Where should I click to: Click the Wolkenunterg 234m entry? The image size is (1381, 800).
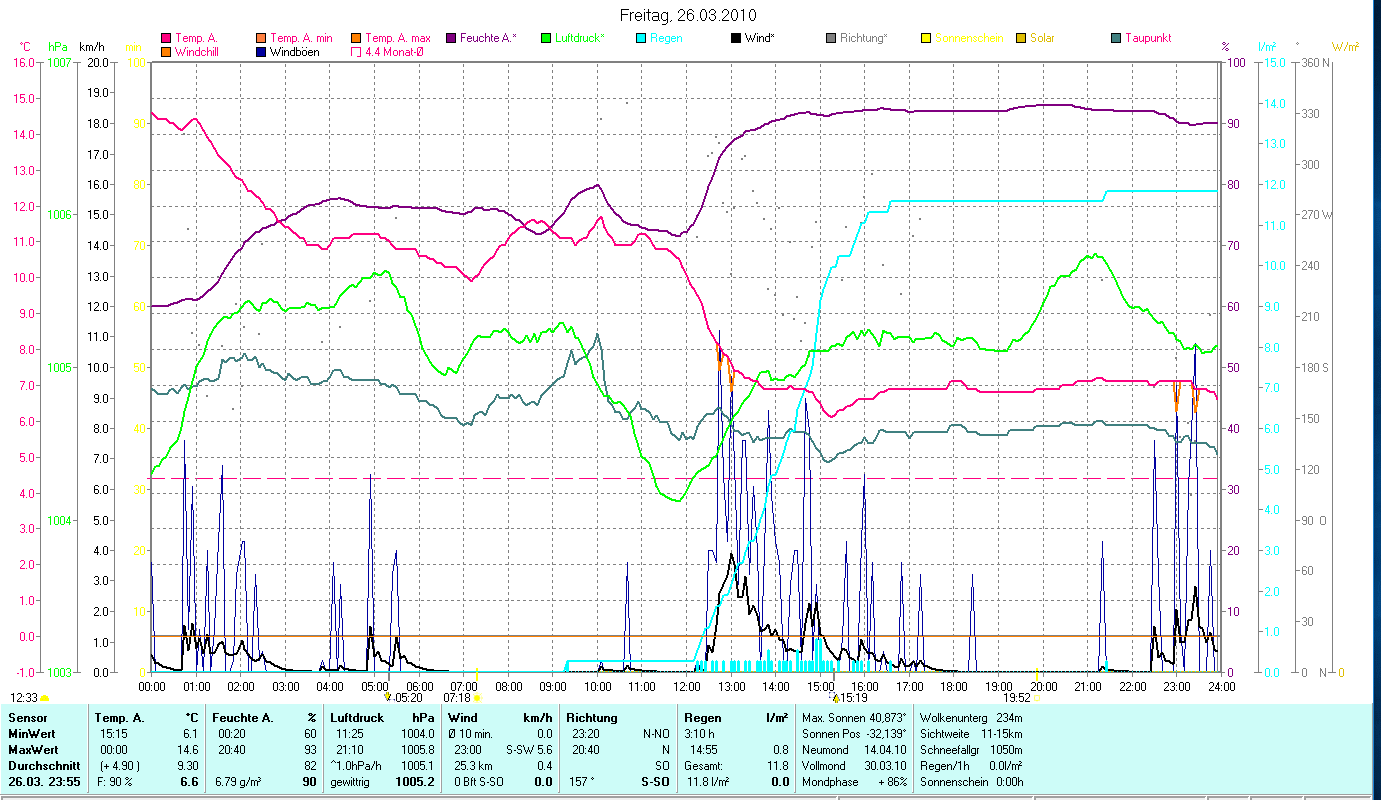click(970, 718)
